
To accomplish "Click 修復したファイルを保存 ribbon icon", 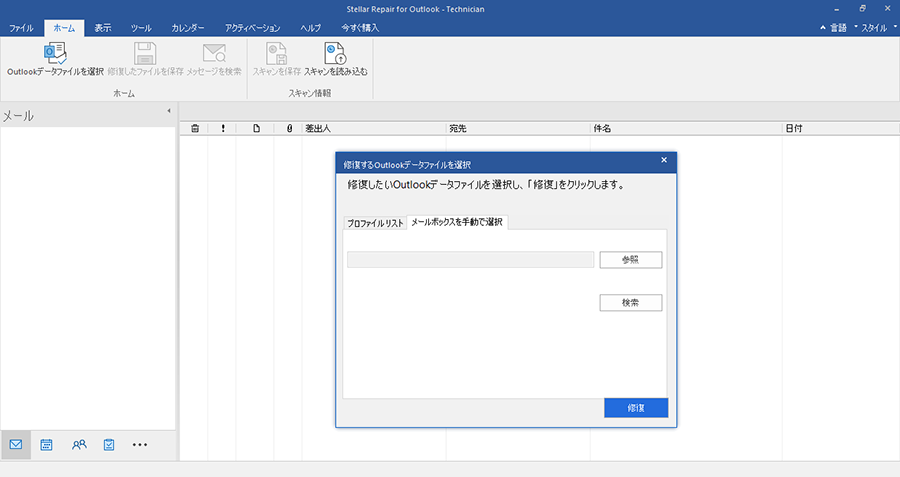I will click(x=145, y=53).
